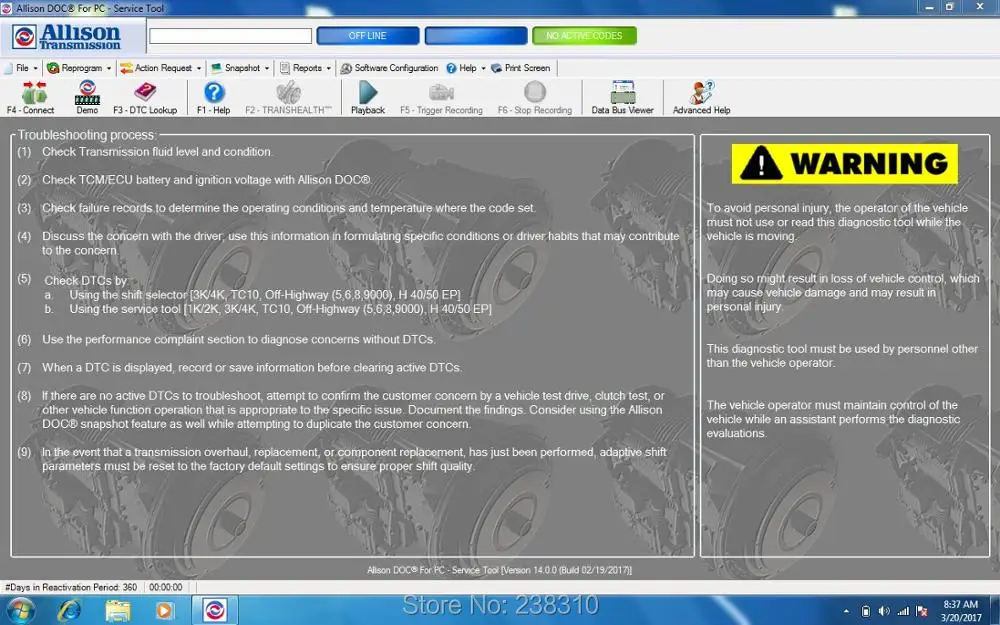Click the Action Center flag tray icon
The image size is (1000, 625).
(922, 612)
